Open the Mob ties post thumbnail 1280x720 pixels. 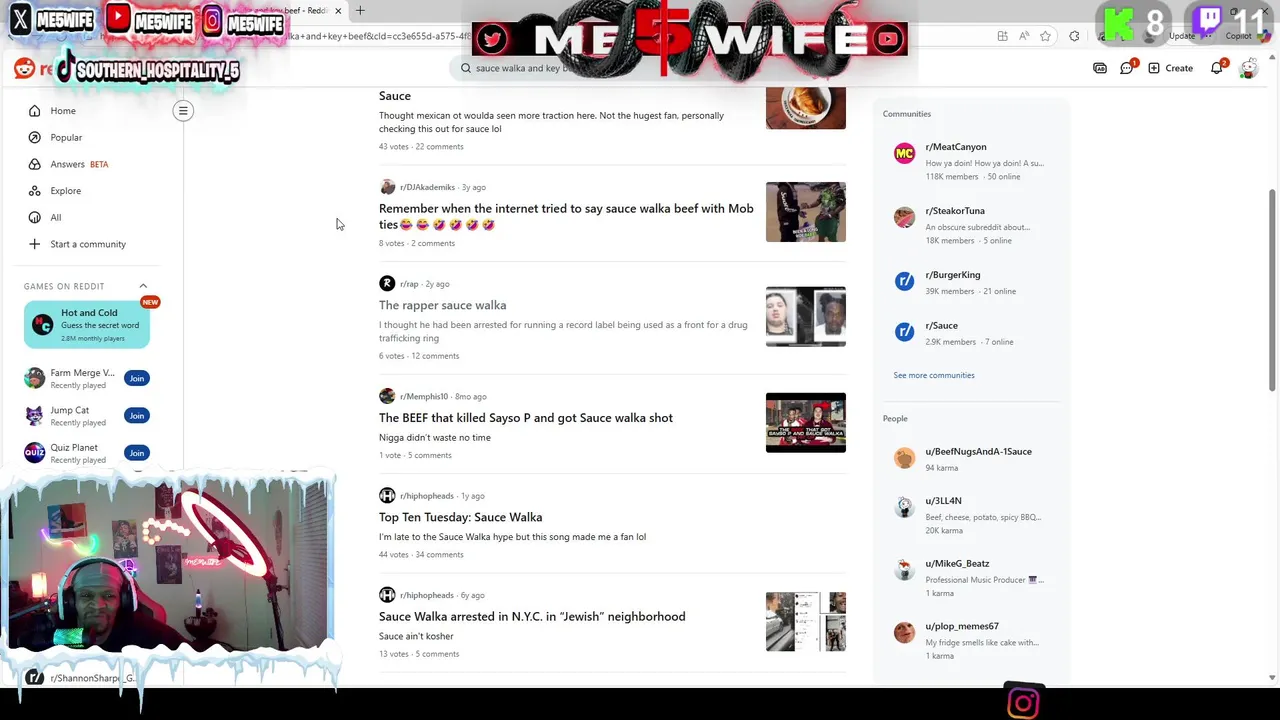pyautogui.click(x=806, y=212)
